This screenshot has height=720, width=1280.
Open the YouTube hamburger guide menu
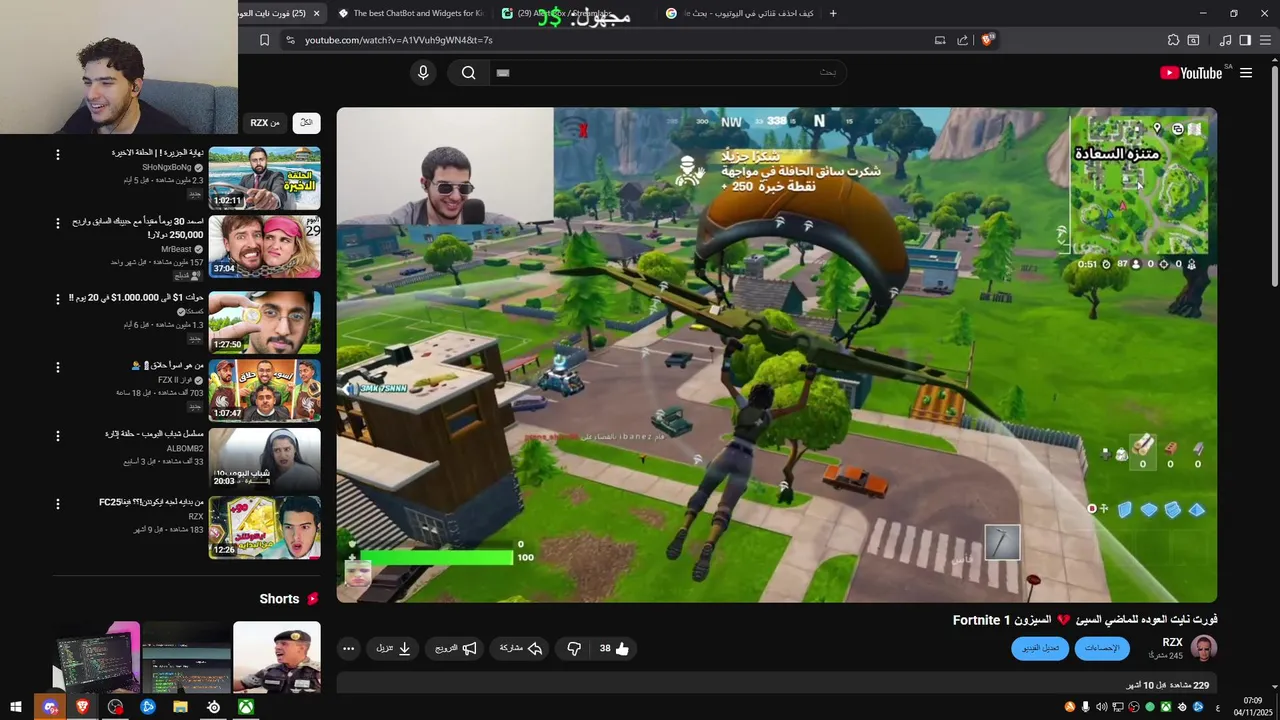[x=1246, y=73]
